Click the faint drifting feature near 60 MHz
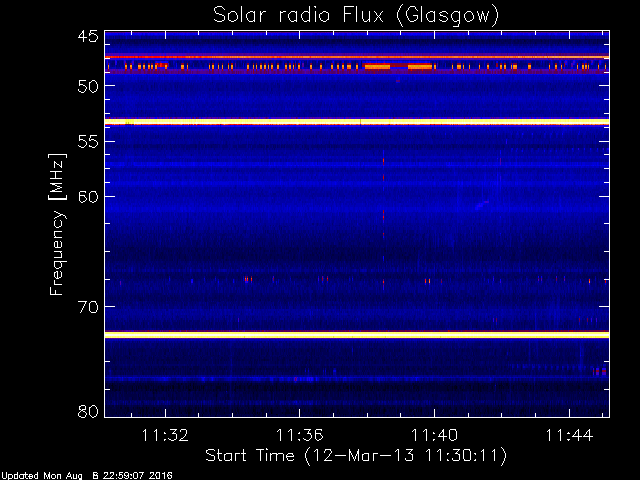 (482, 204)
